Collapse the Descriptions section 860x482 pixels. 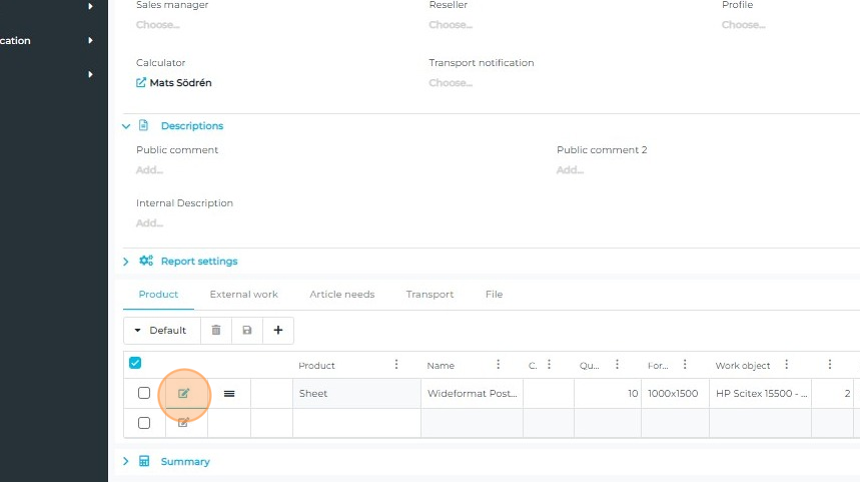pyautogui.click(x=127, y=126)
